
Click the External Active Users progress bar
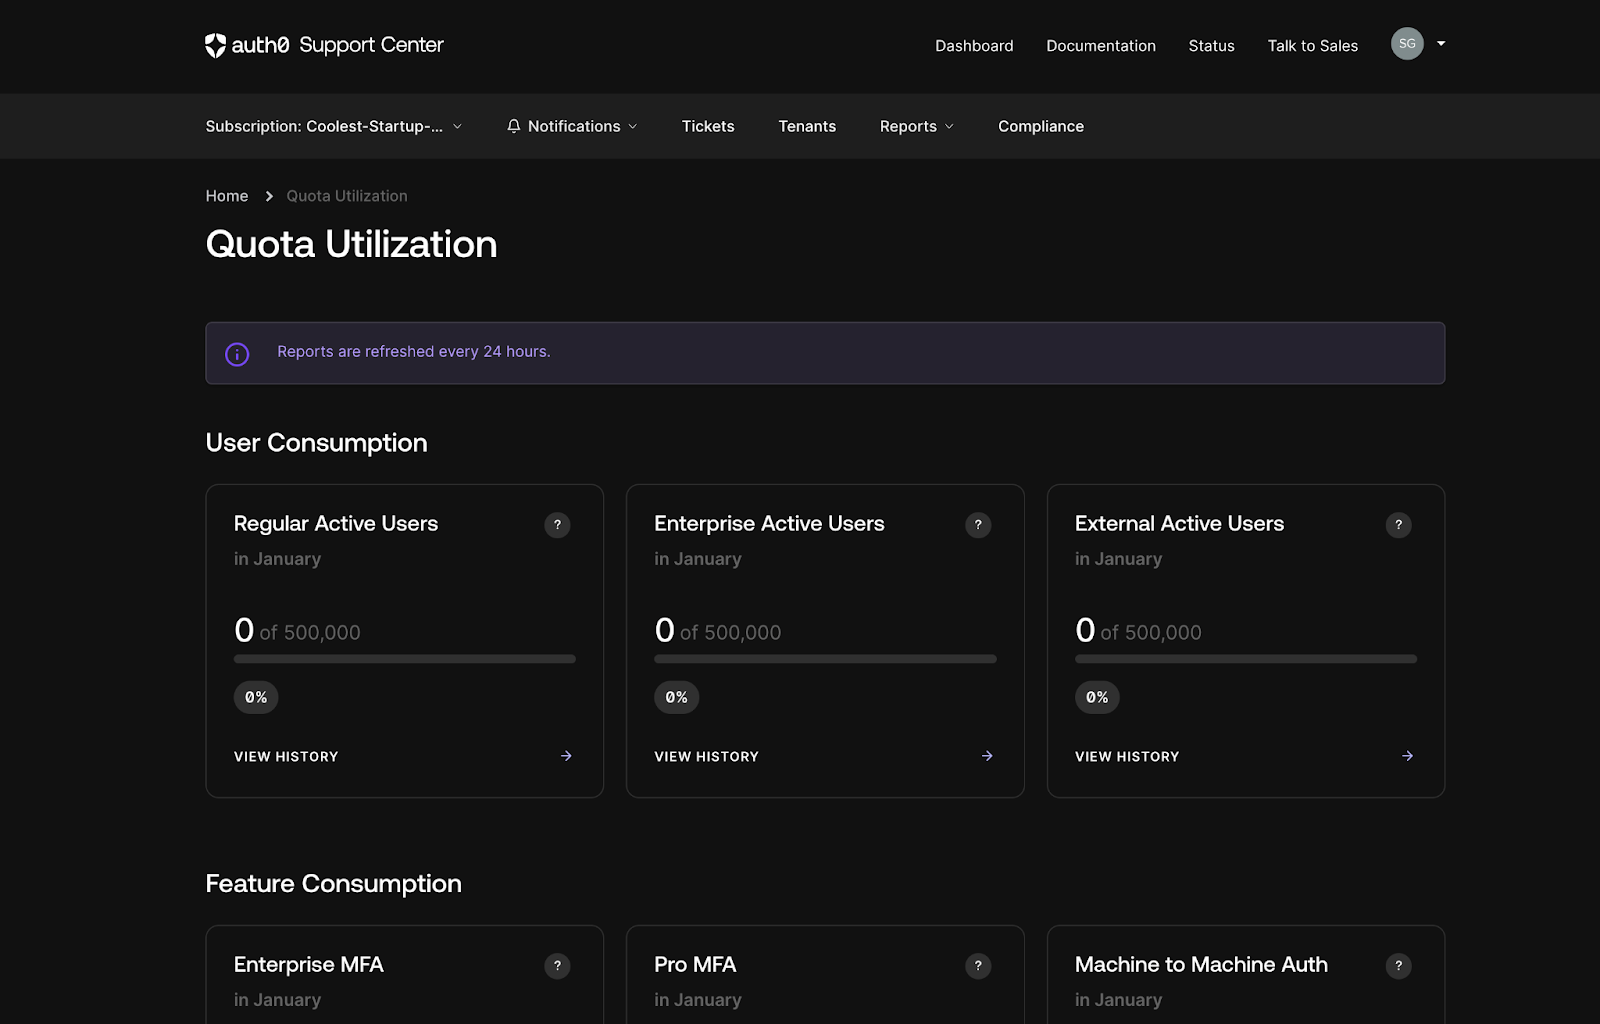(1245, 658)
